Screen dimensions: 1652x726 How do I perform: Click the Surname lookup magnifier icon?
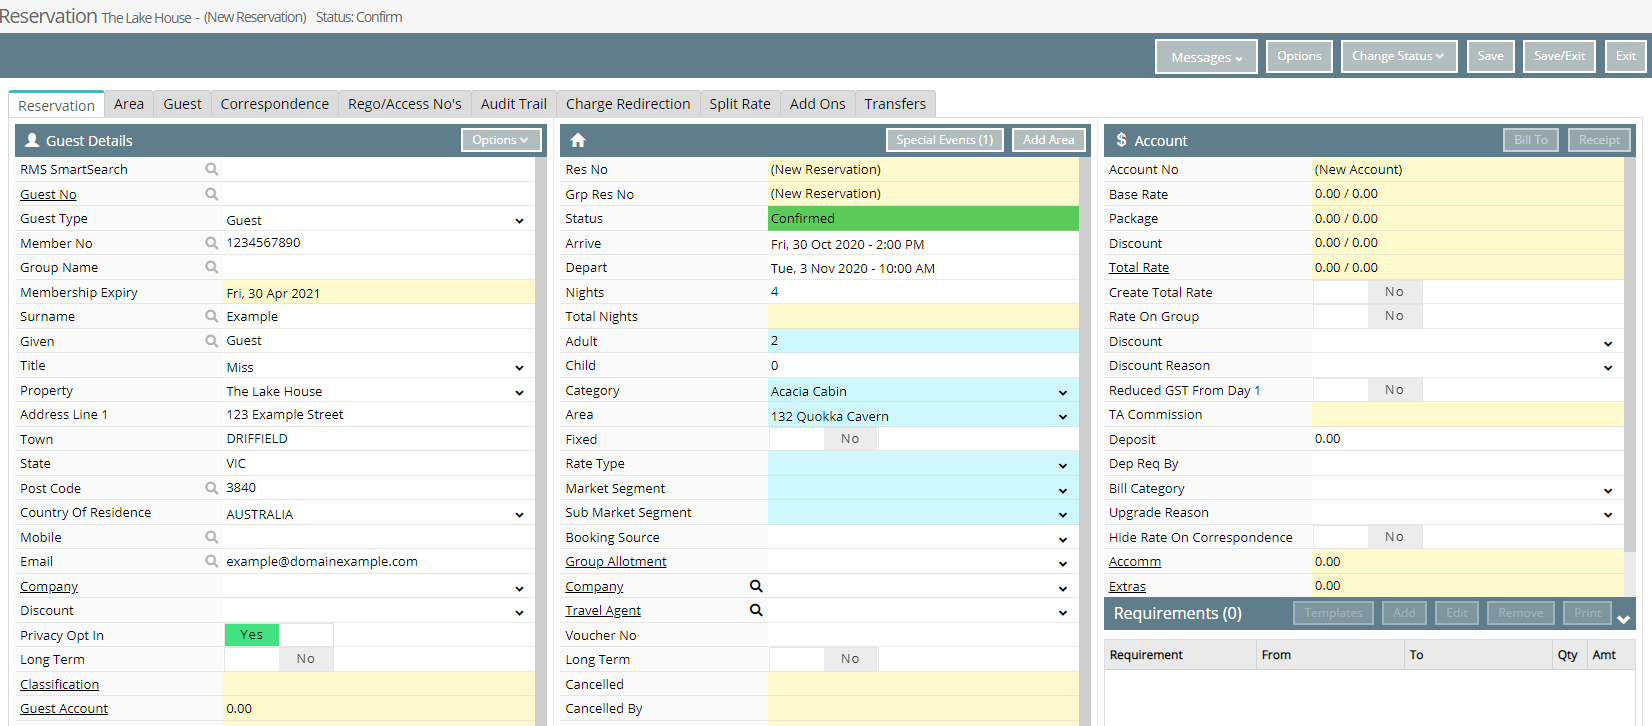point(212,316)
